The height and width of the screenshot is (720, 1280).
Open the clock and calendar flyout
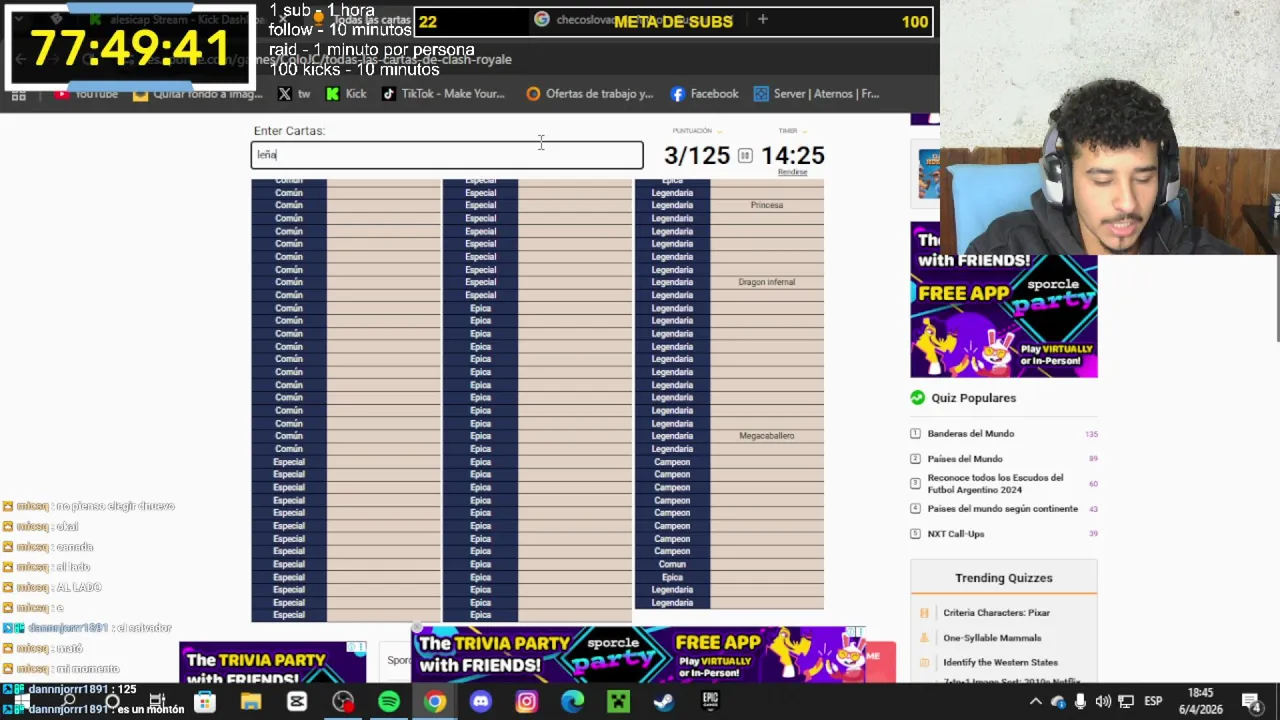[1200, 701]
